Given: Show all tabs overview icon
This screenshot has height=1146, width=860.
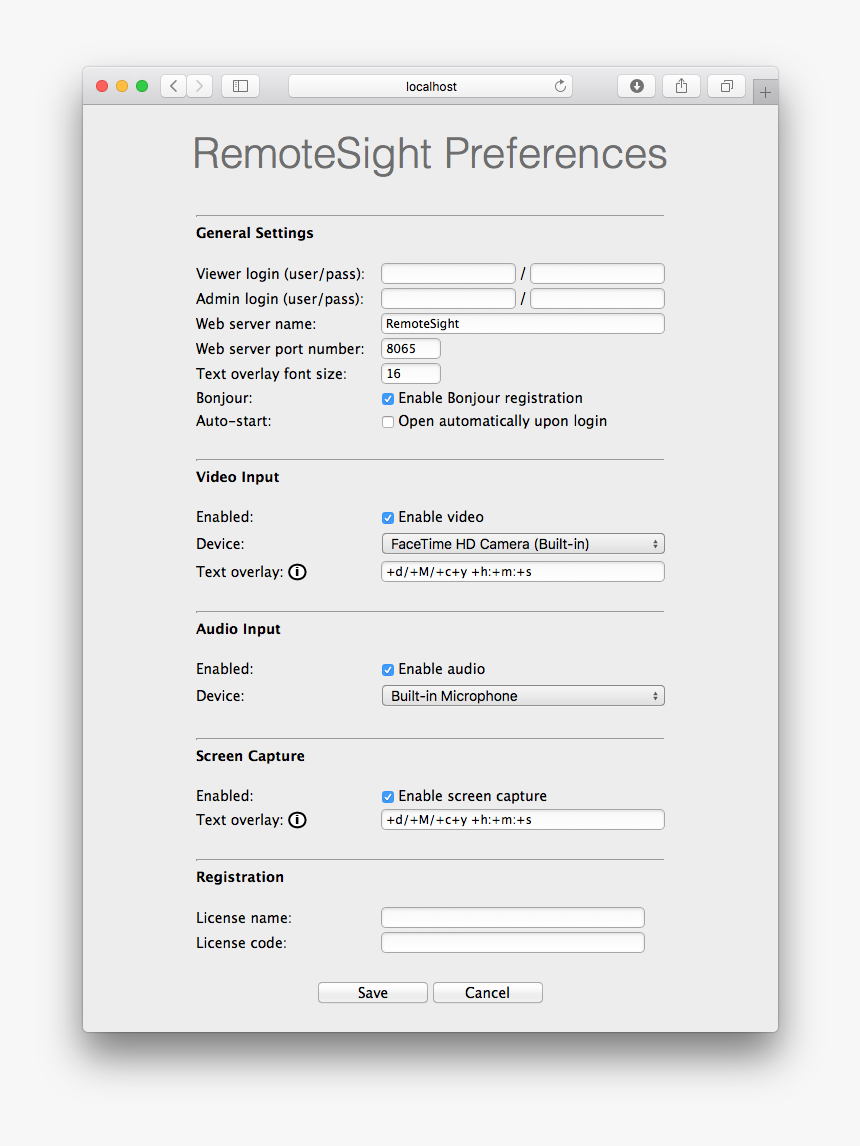Looking at the screenshot, I should coord(726,86).
